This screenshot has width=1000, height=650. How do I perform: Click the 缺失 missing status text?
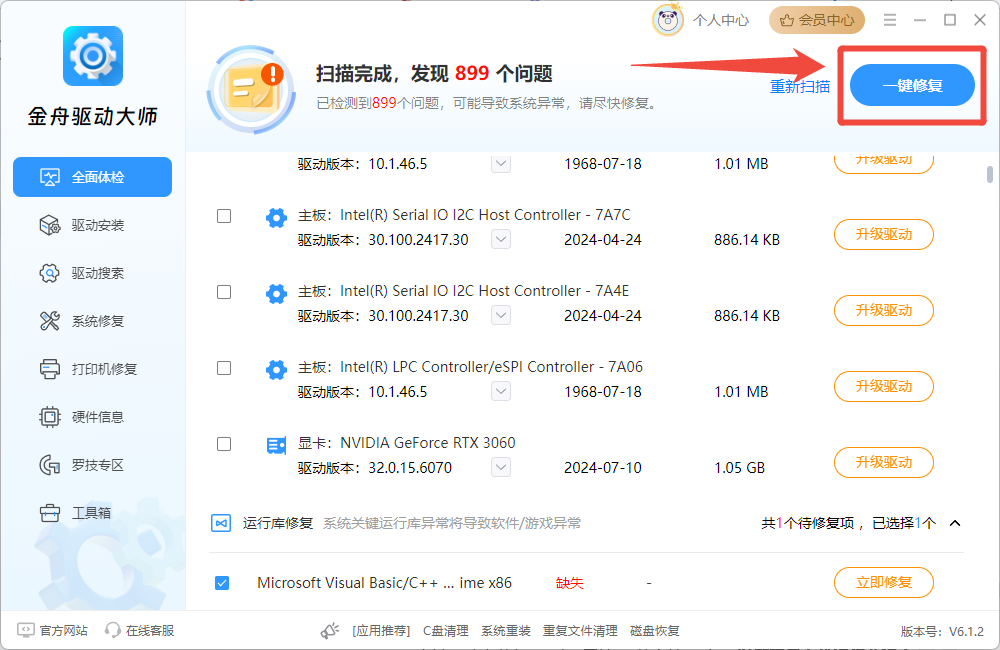(570, 583)
